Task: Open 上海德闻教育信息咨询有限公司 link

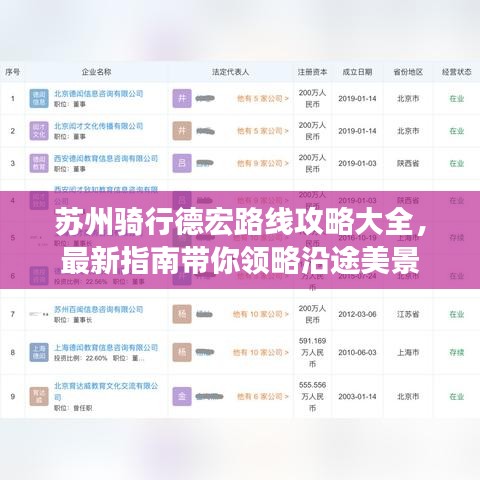Action: [x=106, y=348]
